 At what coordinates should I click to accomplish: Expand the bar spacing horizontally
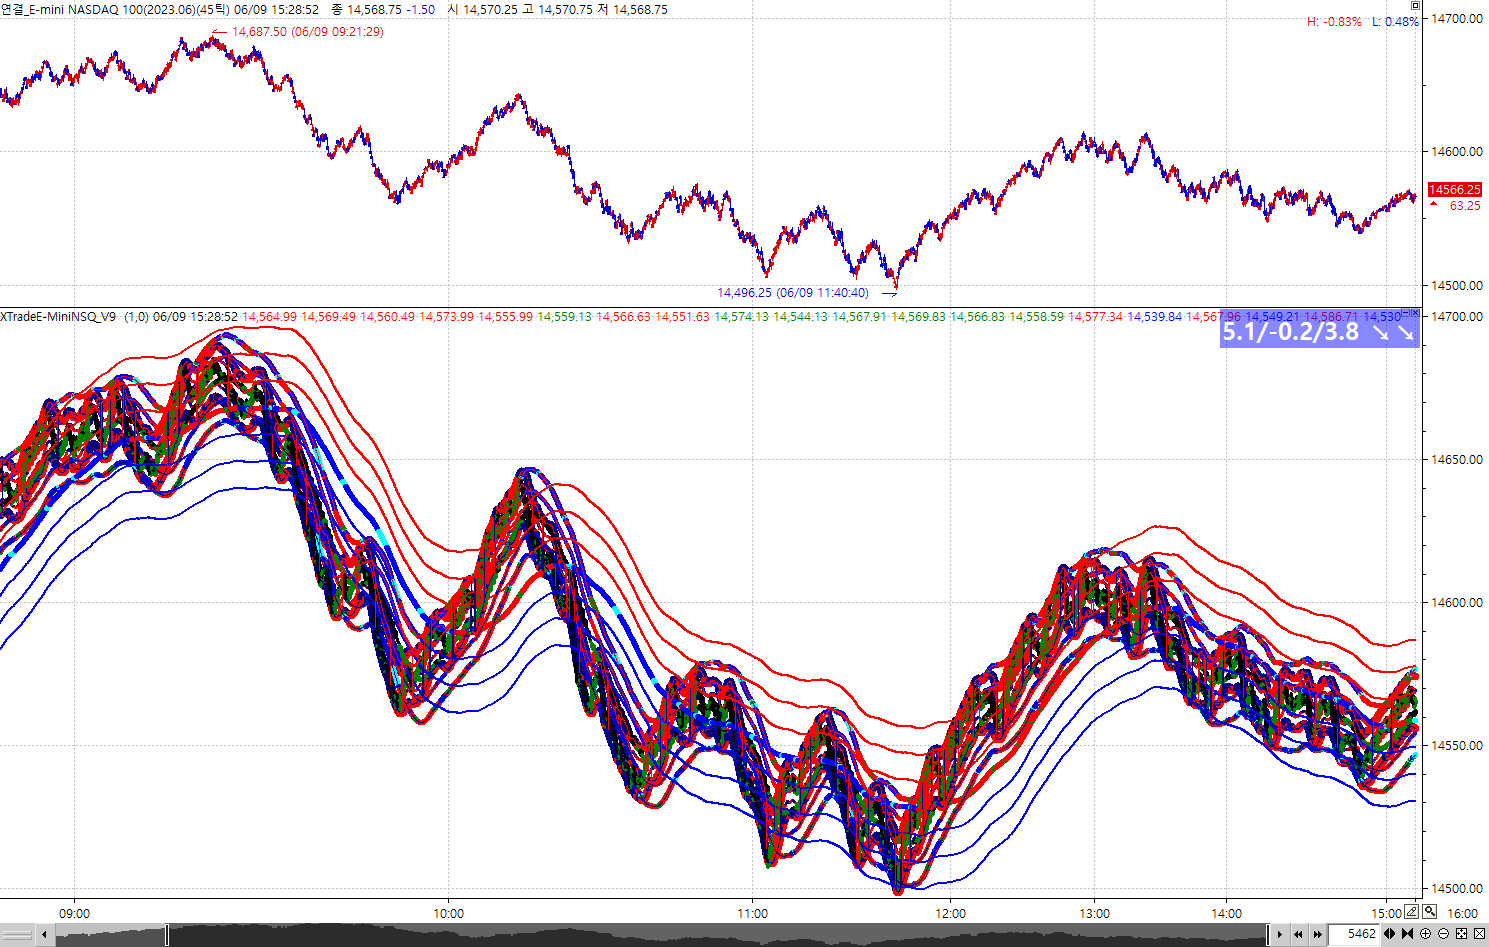click(1390, 934)
